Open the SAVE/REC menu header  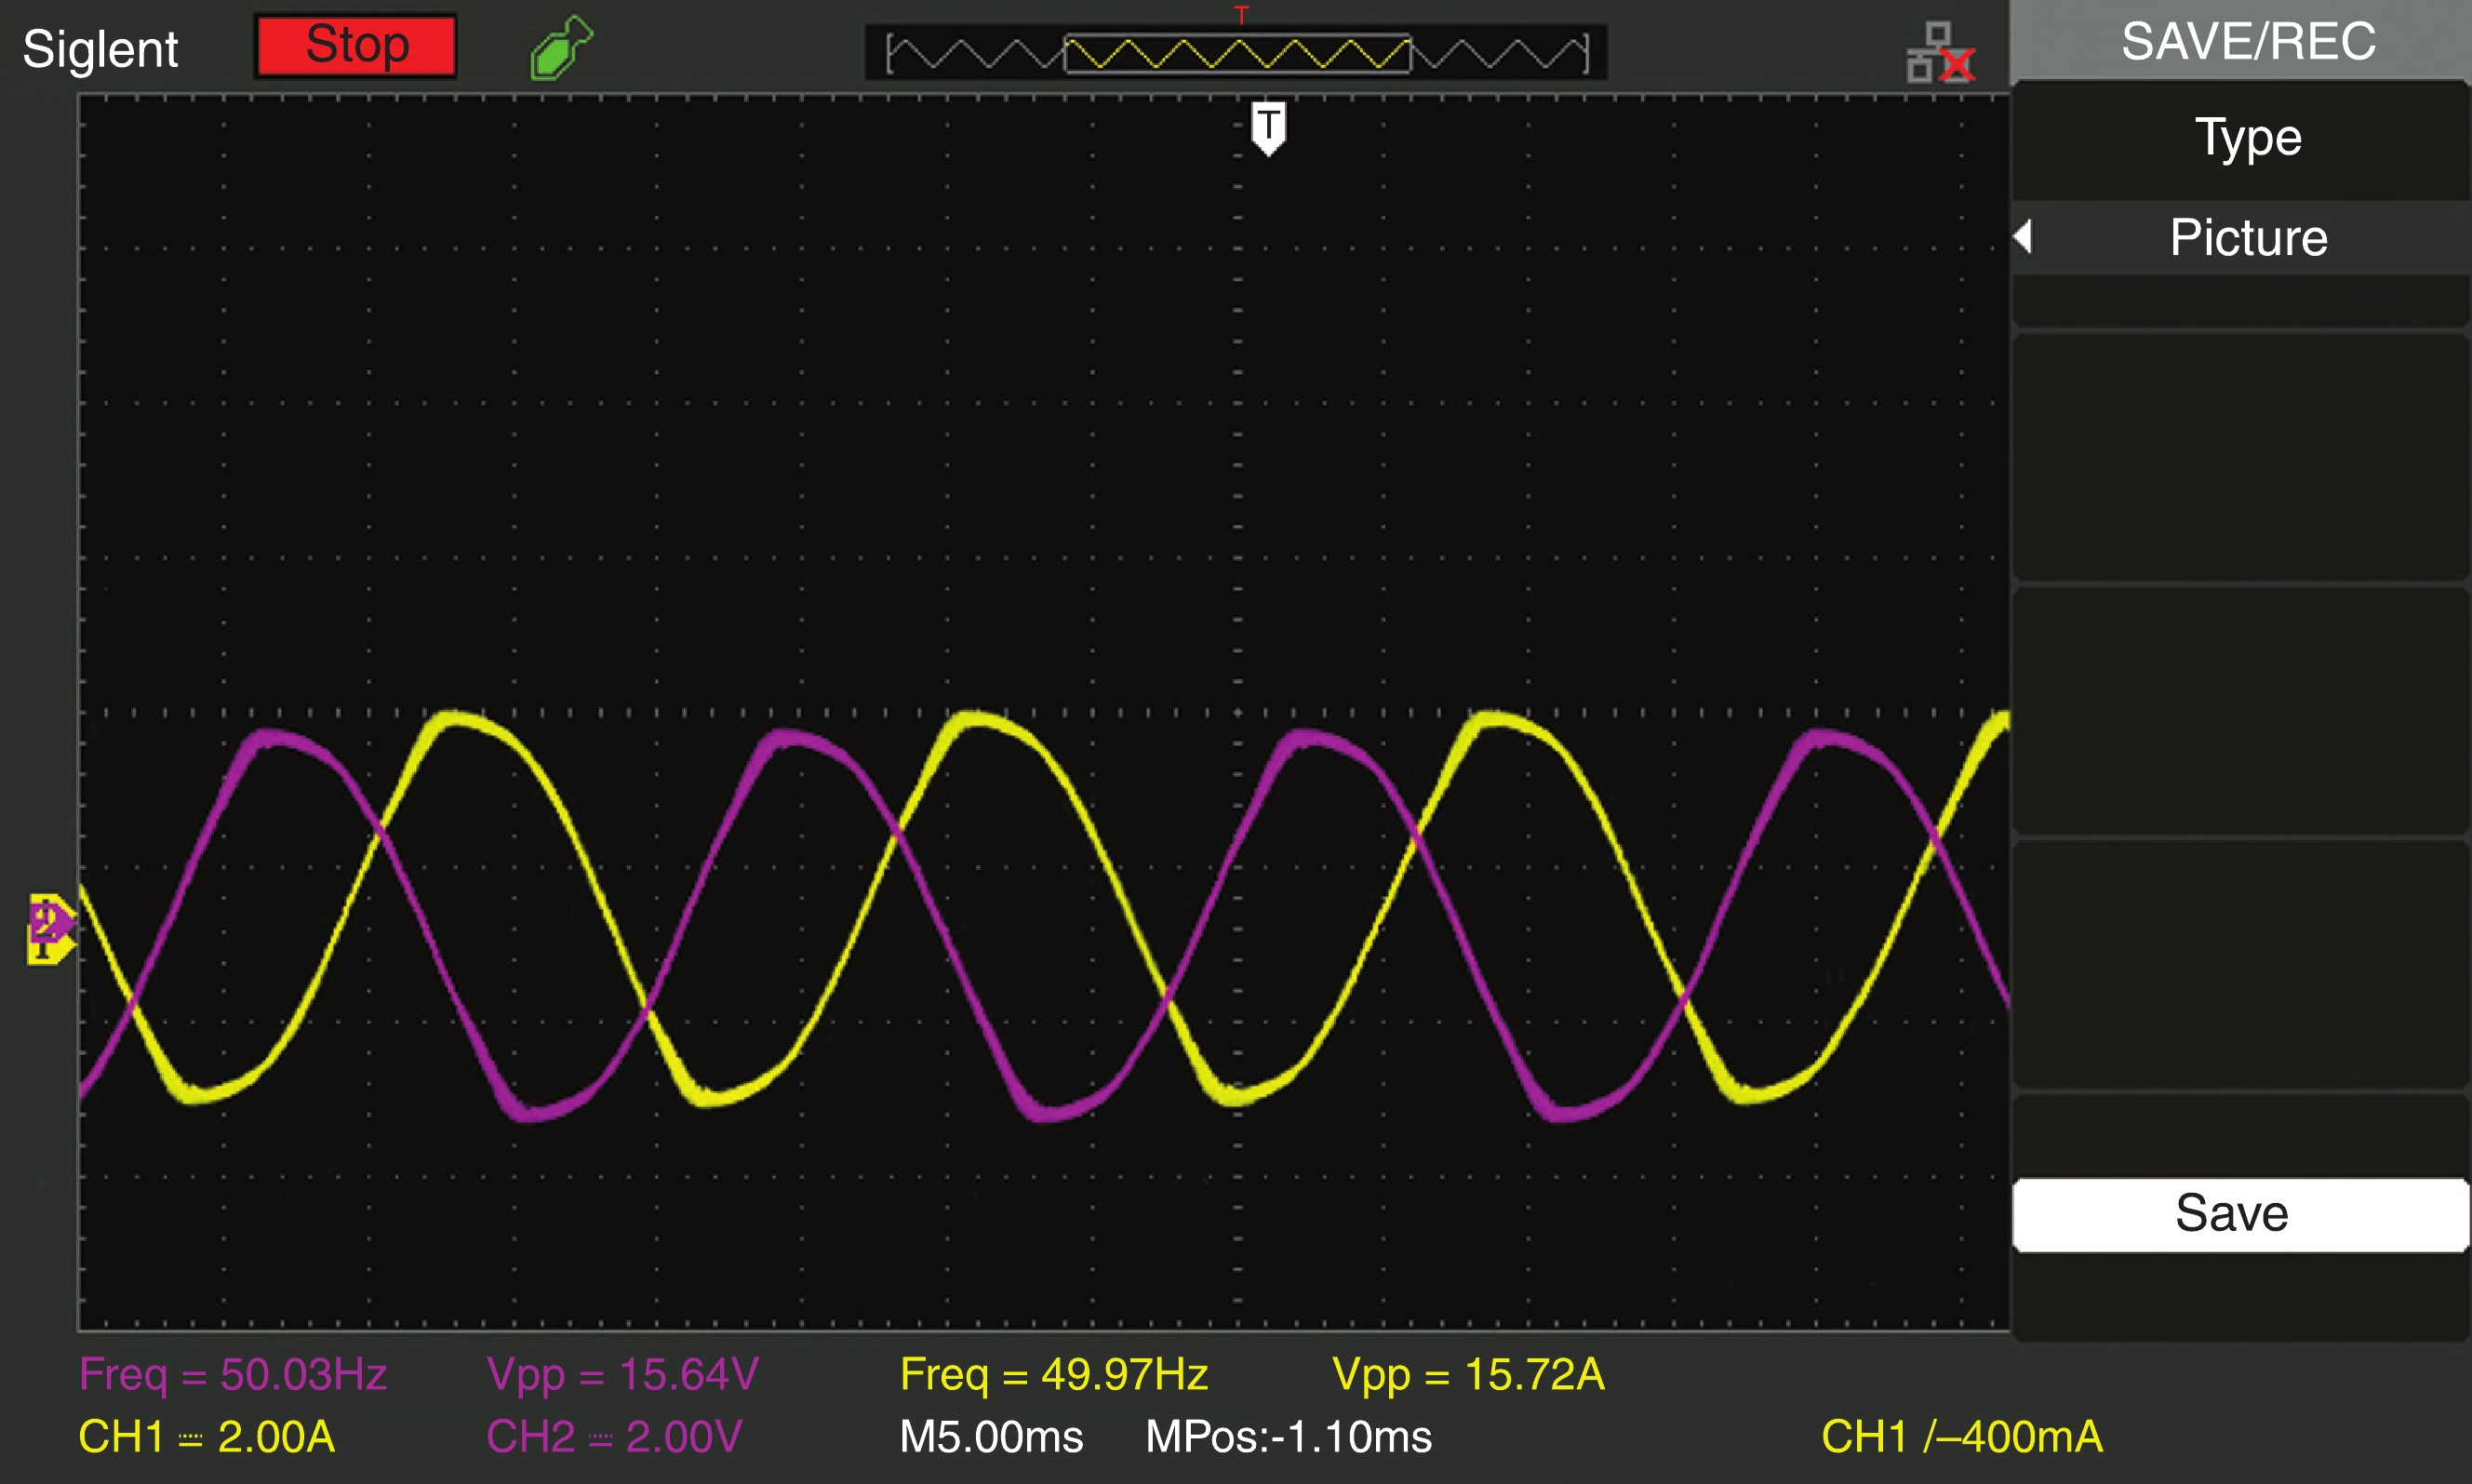point(2247,42)
